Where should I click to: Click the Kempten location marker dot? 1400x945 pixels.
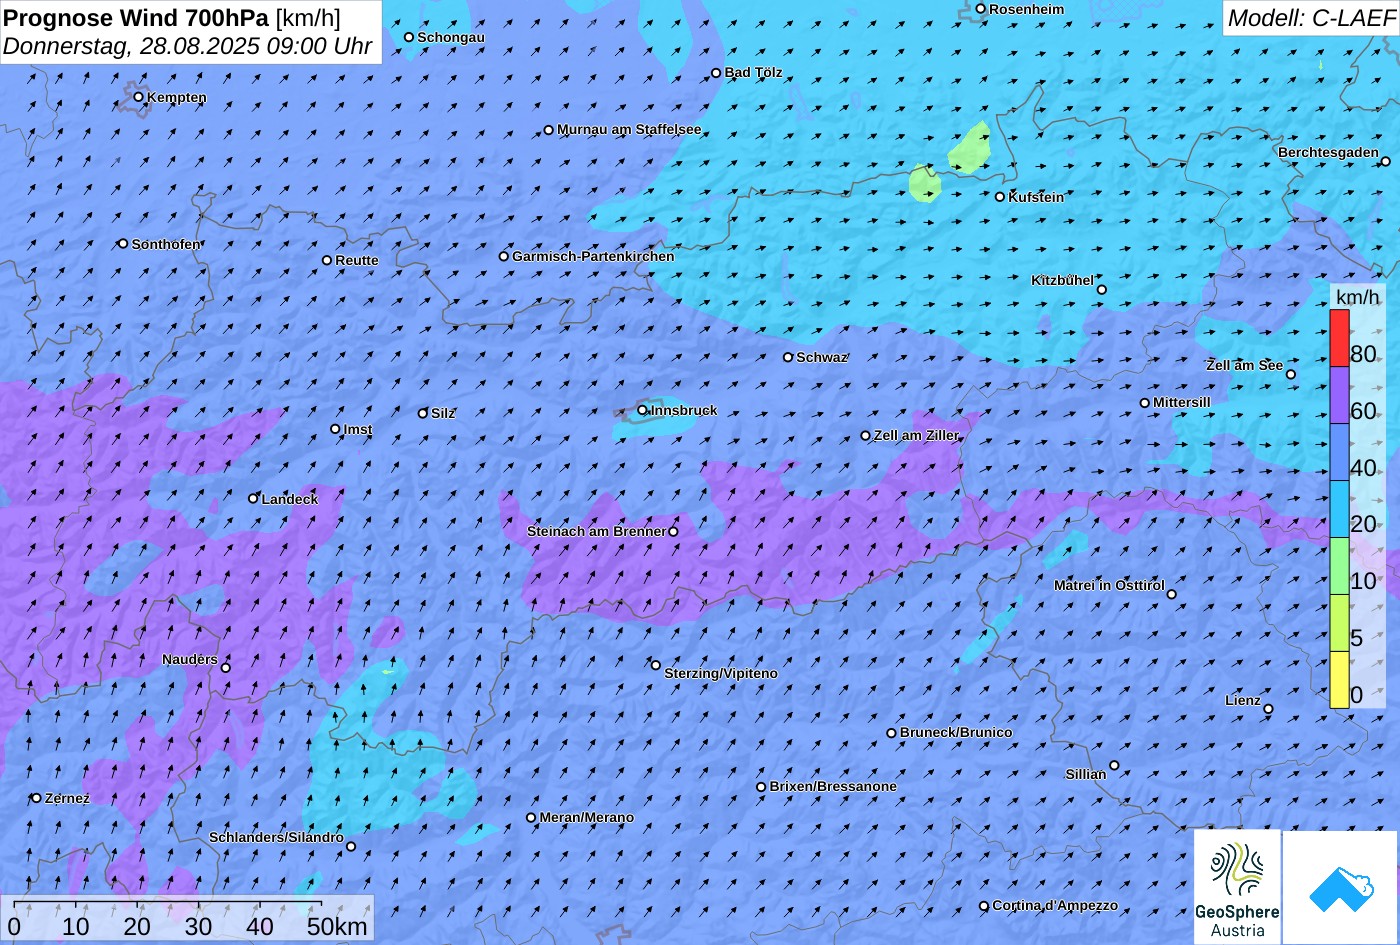(x=139, y=97)
